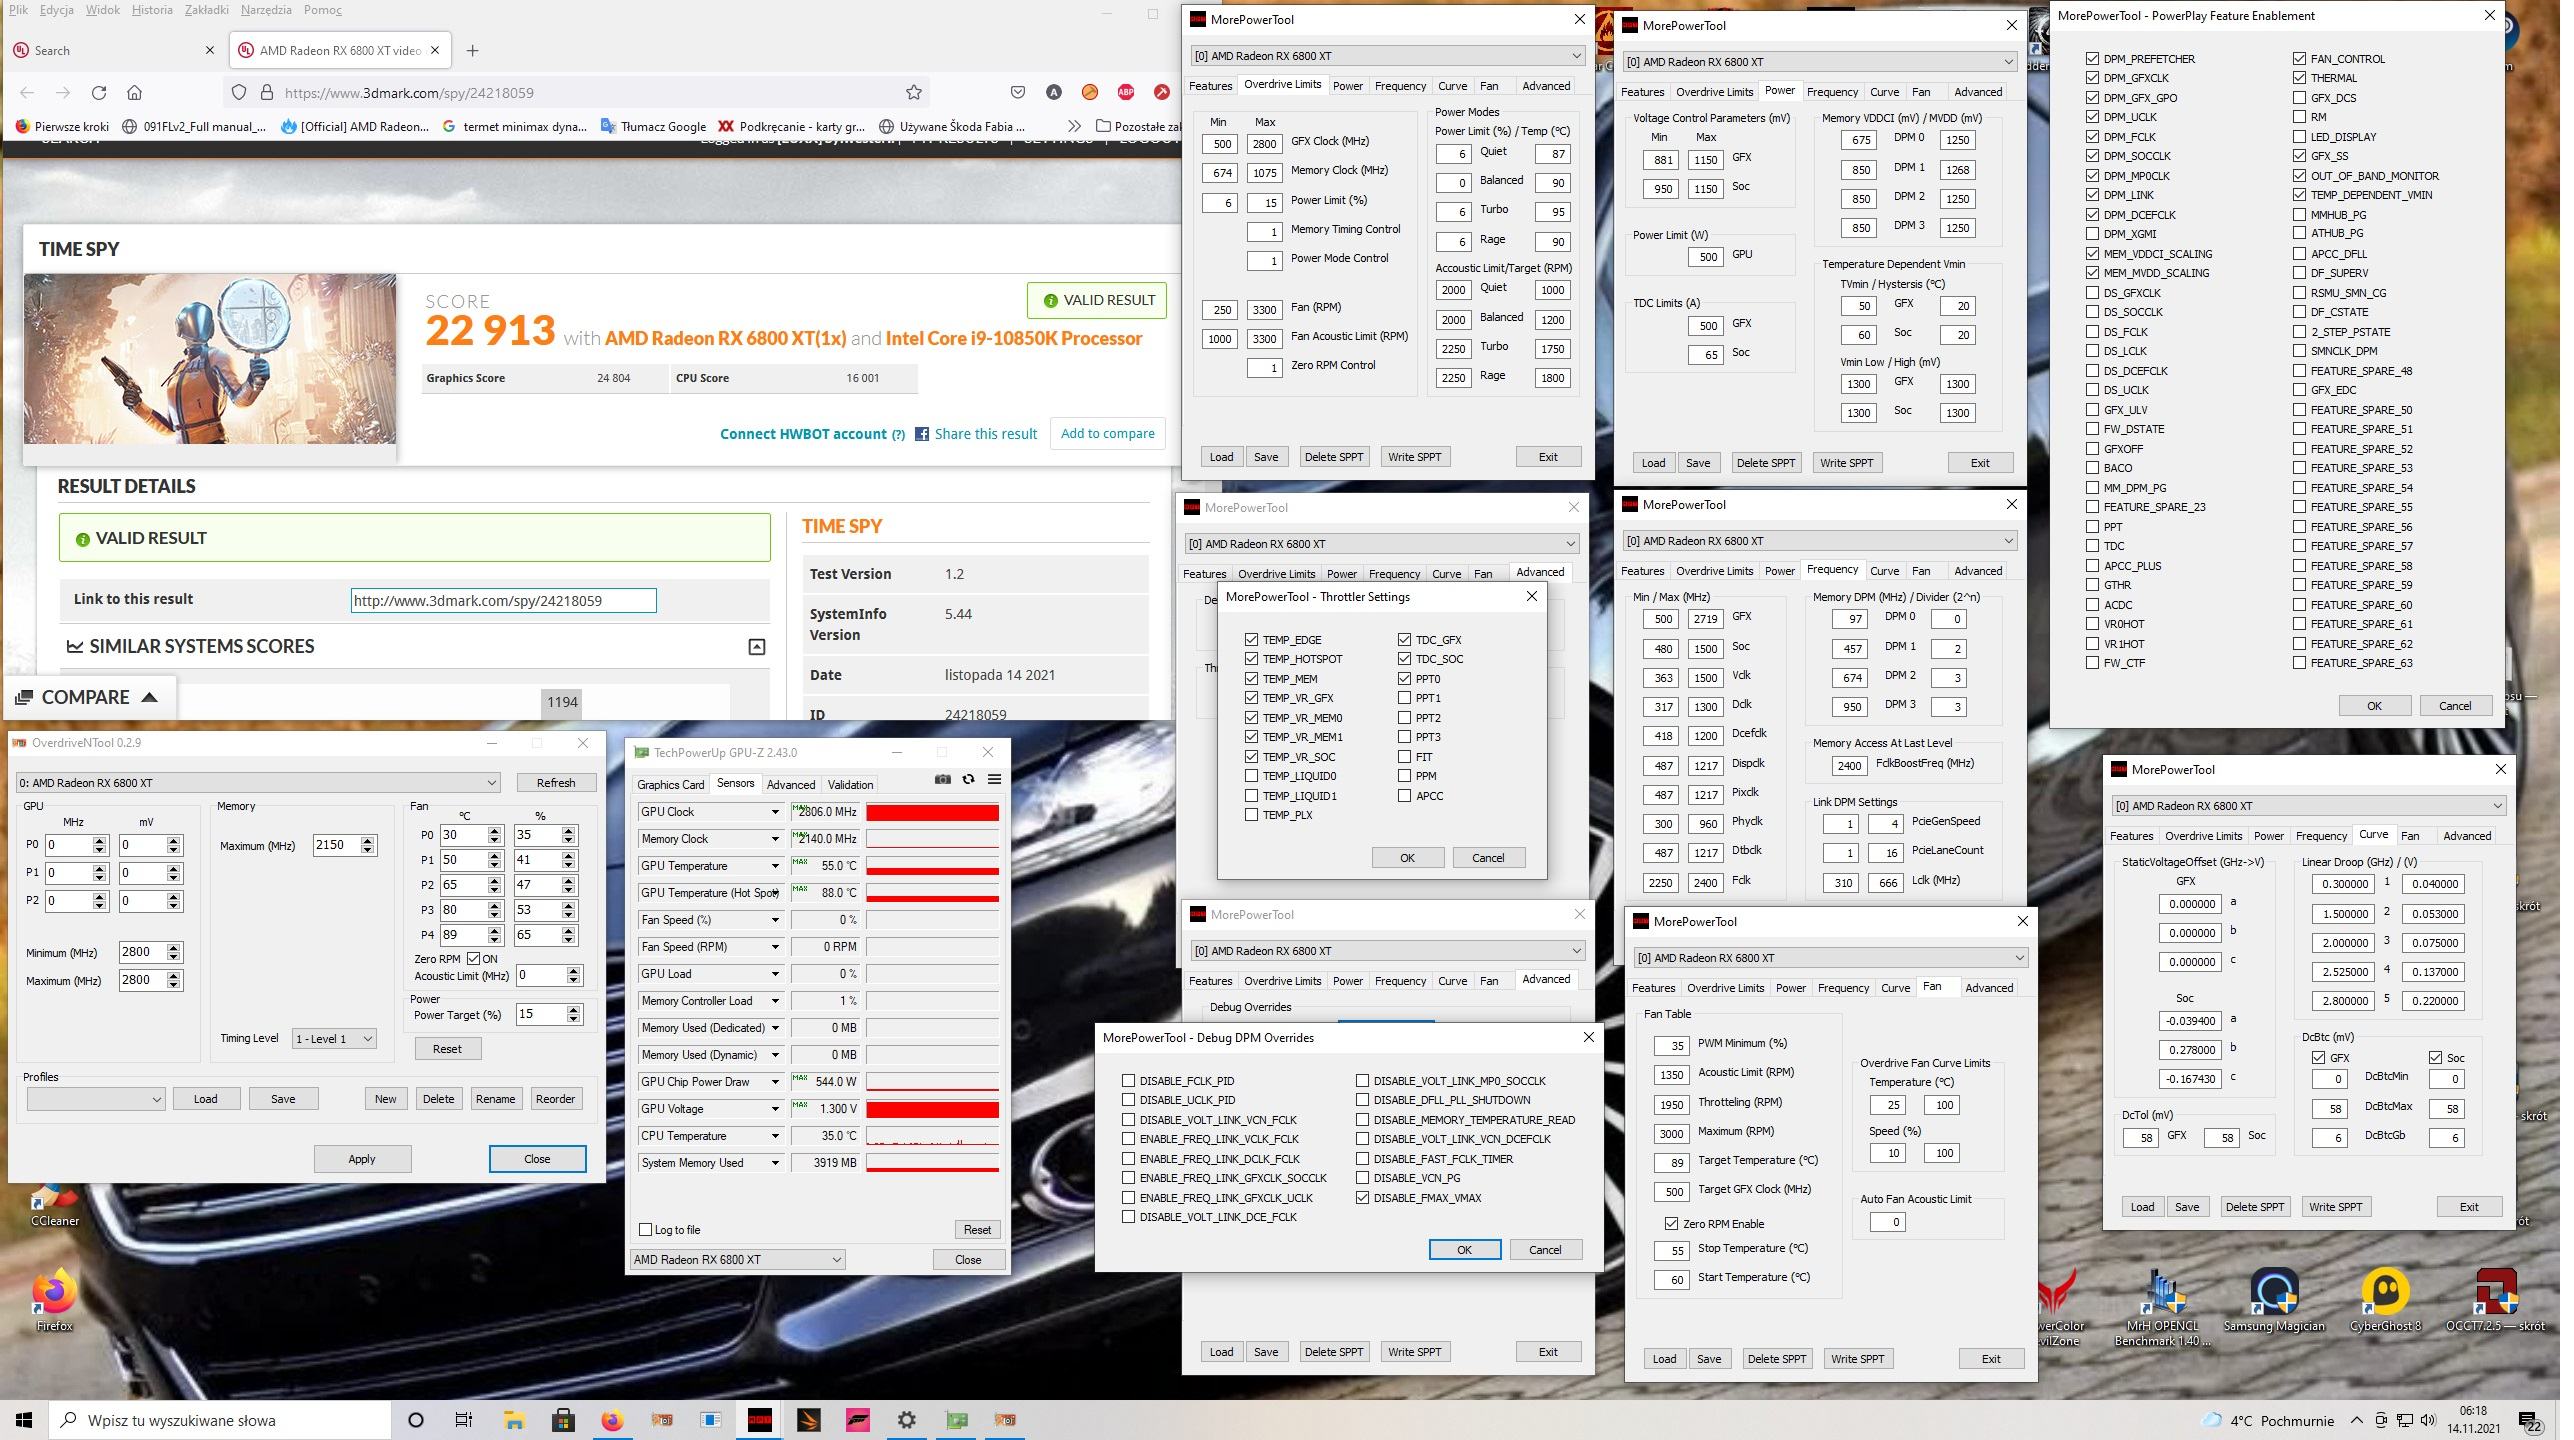The height and width of the screenshot is (1440, 2574).
Task: Uncheck DPM_PREFETCHER in PowerPlay Feature Enablement
Action: click(2092, 59)
